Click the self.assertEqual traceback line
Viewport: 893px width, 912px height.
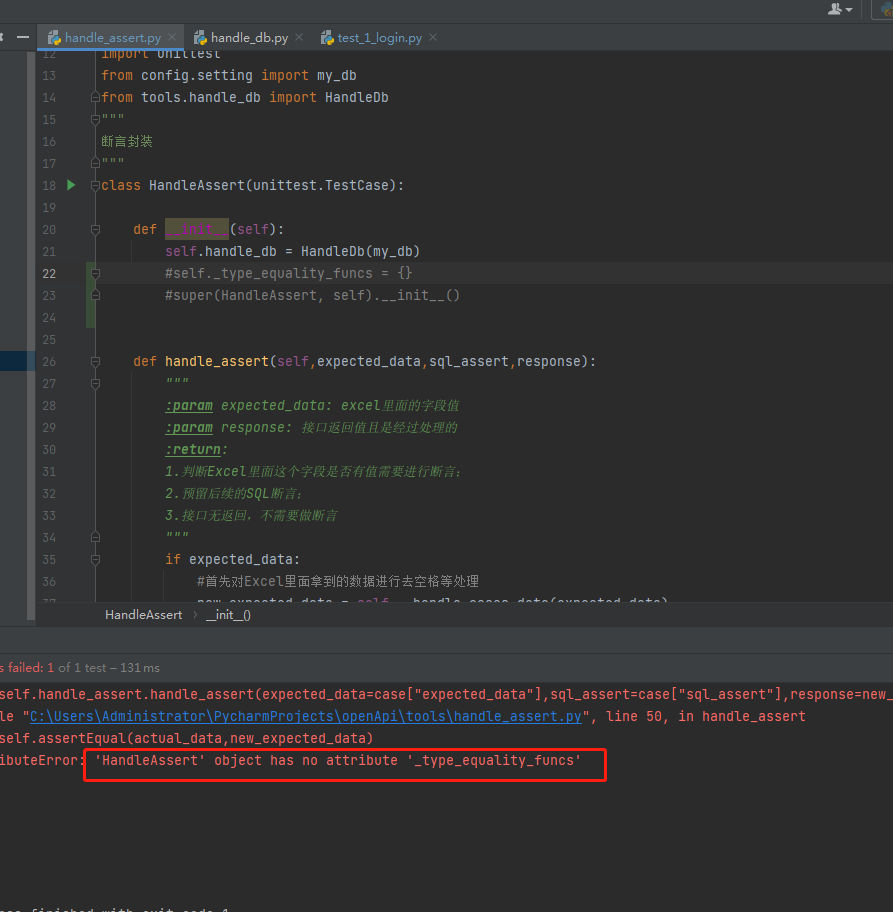pyautogui.click(x=186, y=739)
